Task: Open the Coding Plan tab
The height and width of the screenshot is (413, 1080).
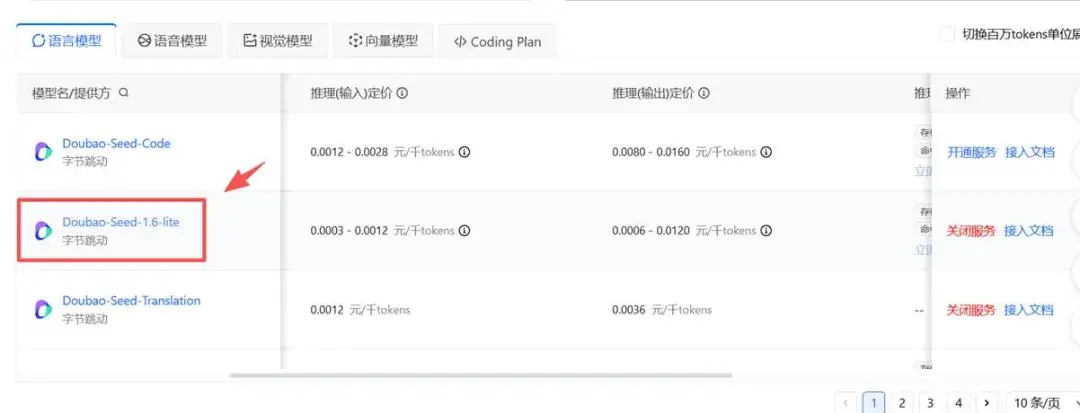Action: (497, 42)
